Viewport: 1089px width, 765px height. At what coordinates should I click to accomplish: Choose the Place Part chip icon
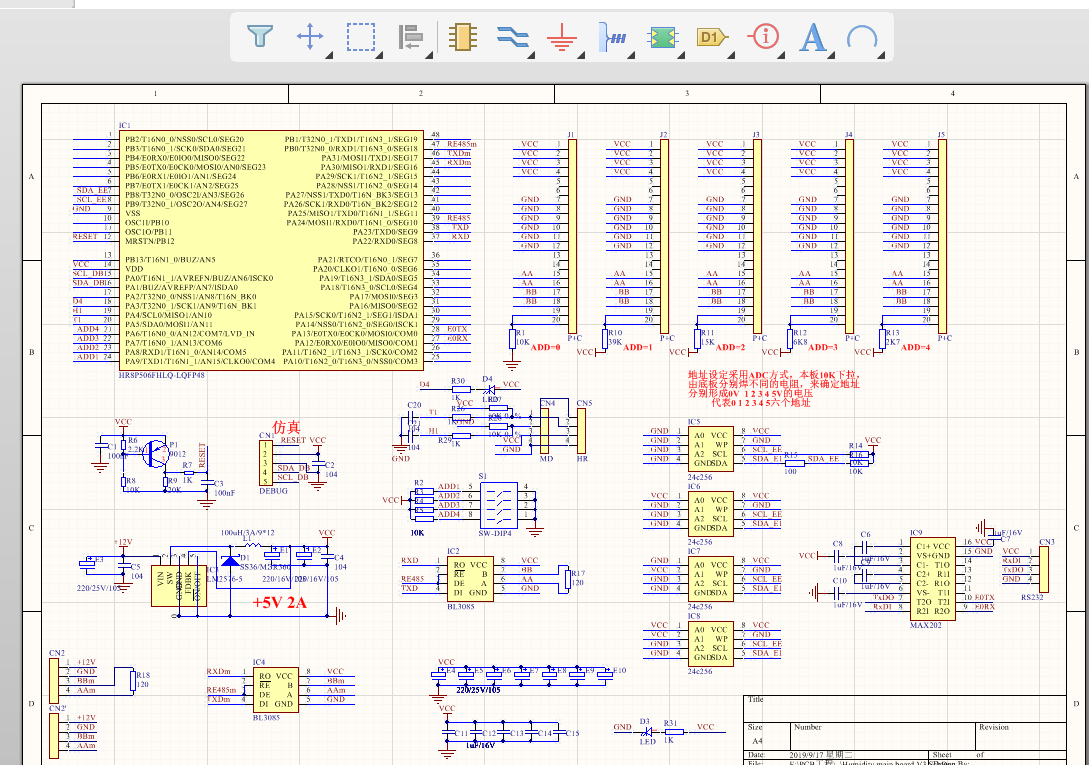coord(461,38)
